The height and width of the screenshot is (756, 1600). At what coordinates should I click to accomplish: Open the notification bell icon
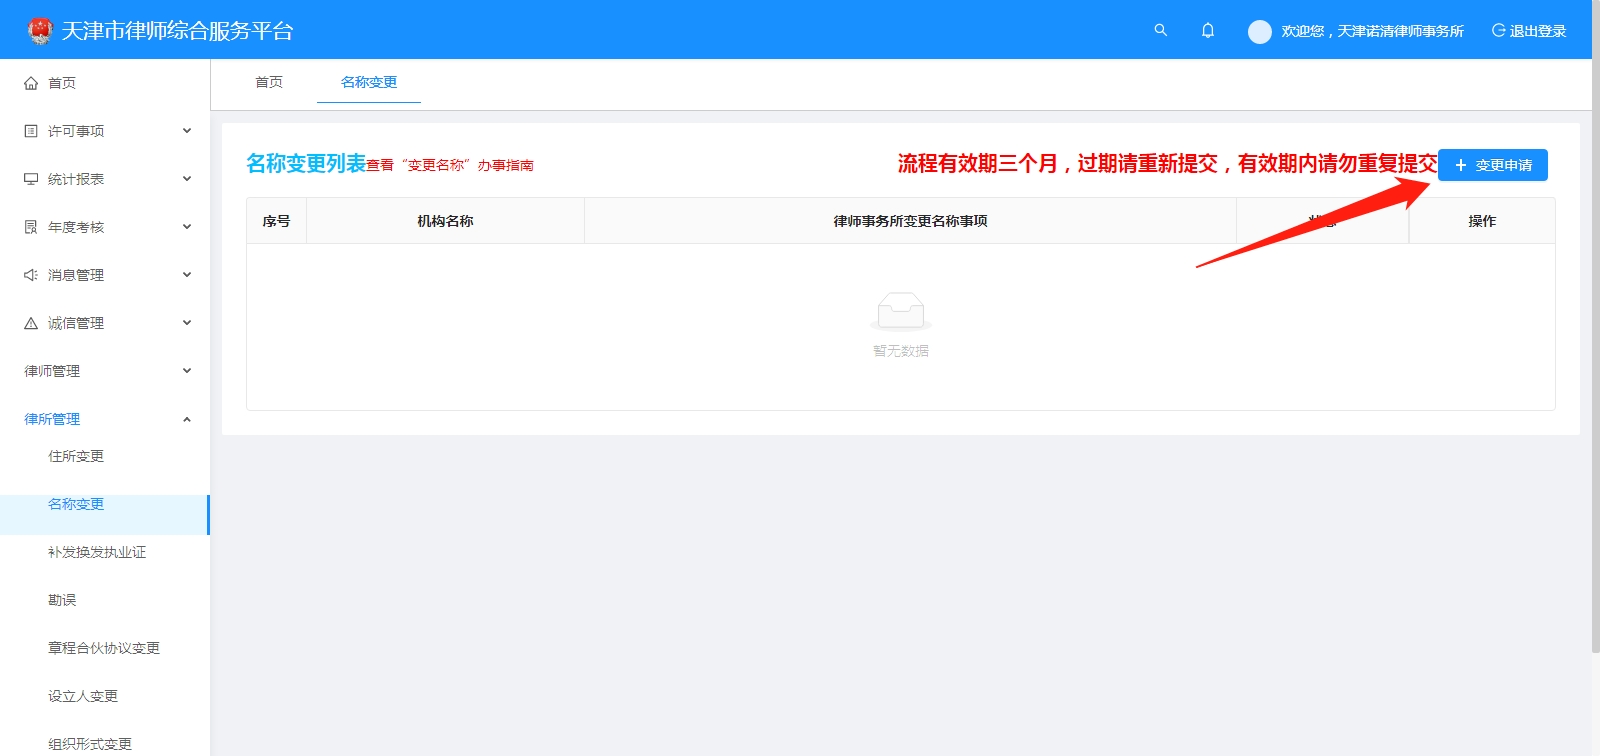[x=1208, y=30]
